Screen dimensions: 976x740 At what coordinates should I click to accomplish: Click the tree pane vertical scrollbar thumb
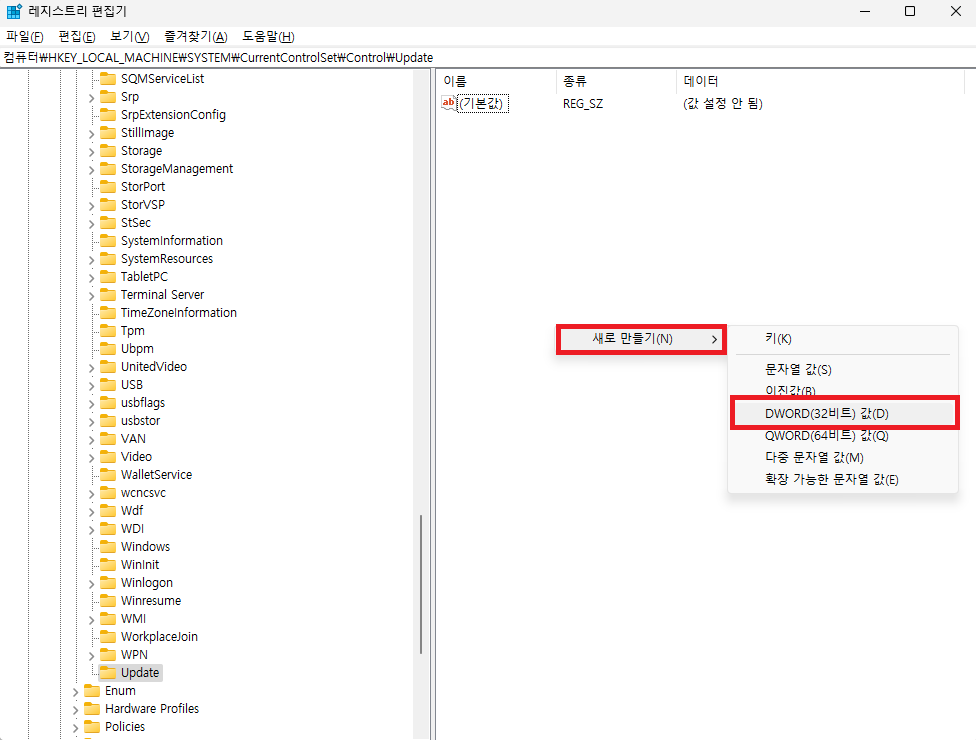pos(421,584)
